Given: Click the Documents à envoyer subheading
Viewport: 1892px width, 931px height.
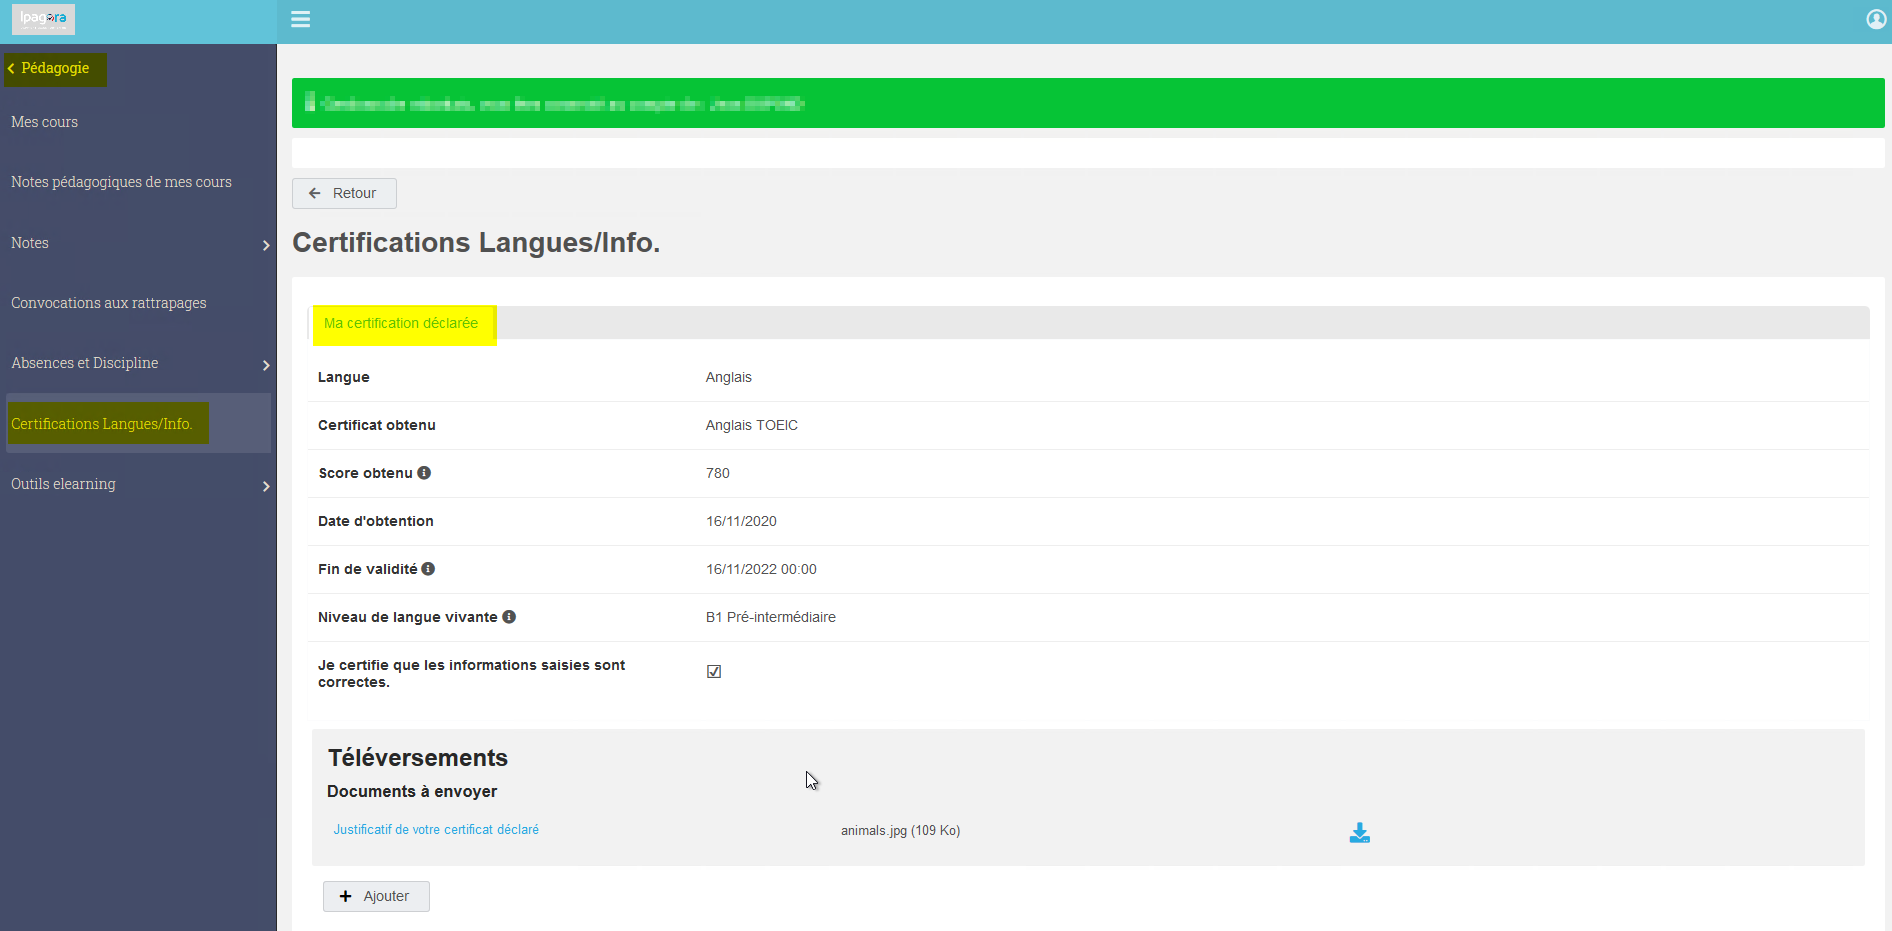Looking at the screenshot, I should point(412,791).
